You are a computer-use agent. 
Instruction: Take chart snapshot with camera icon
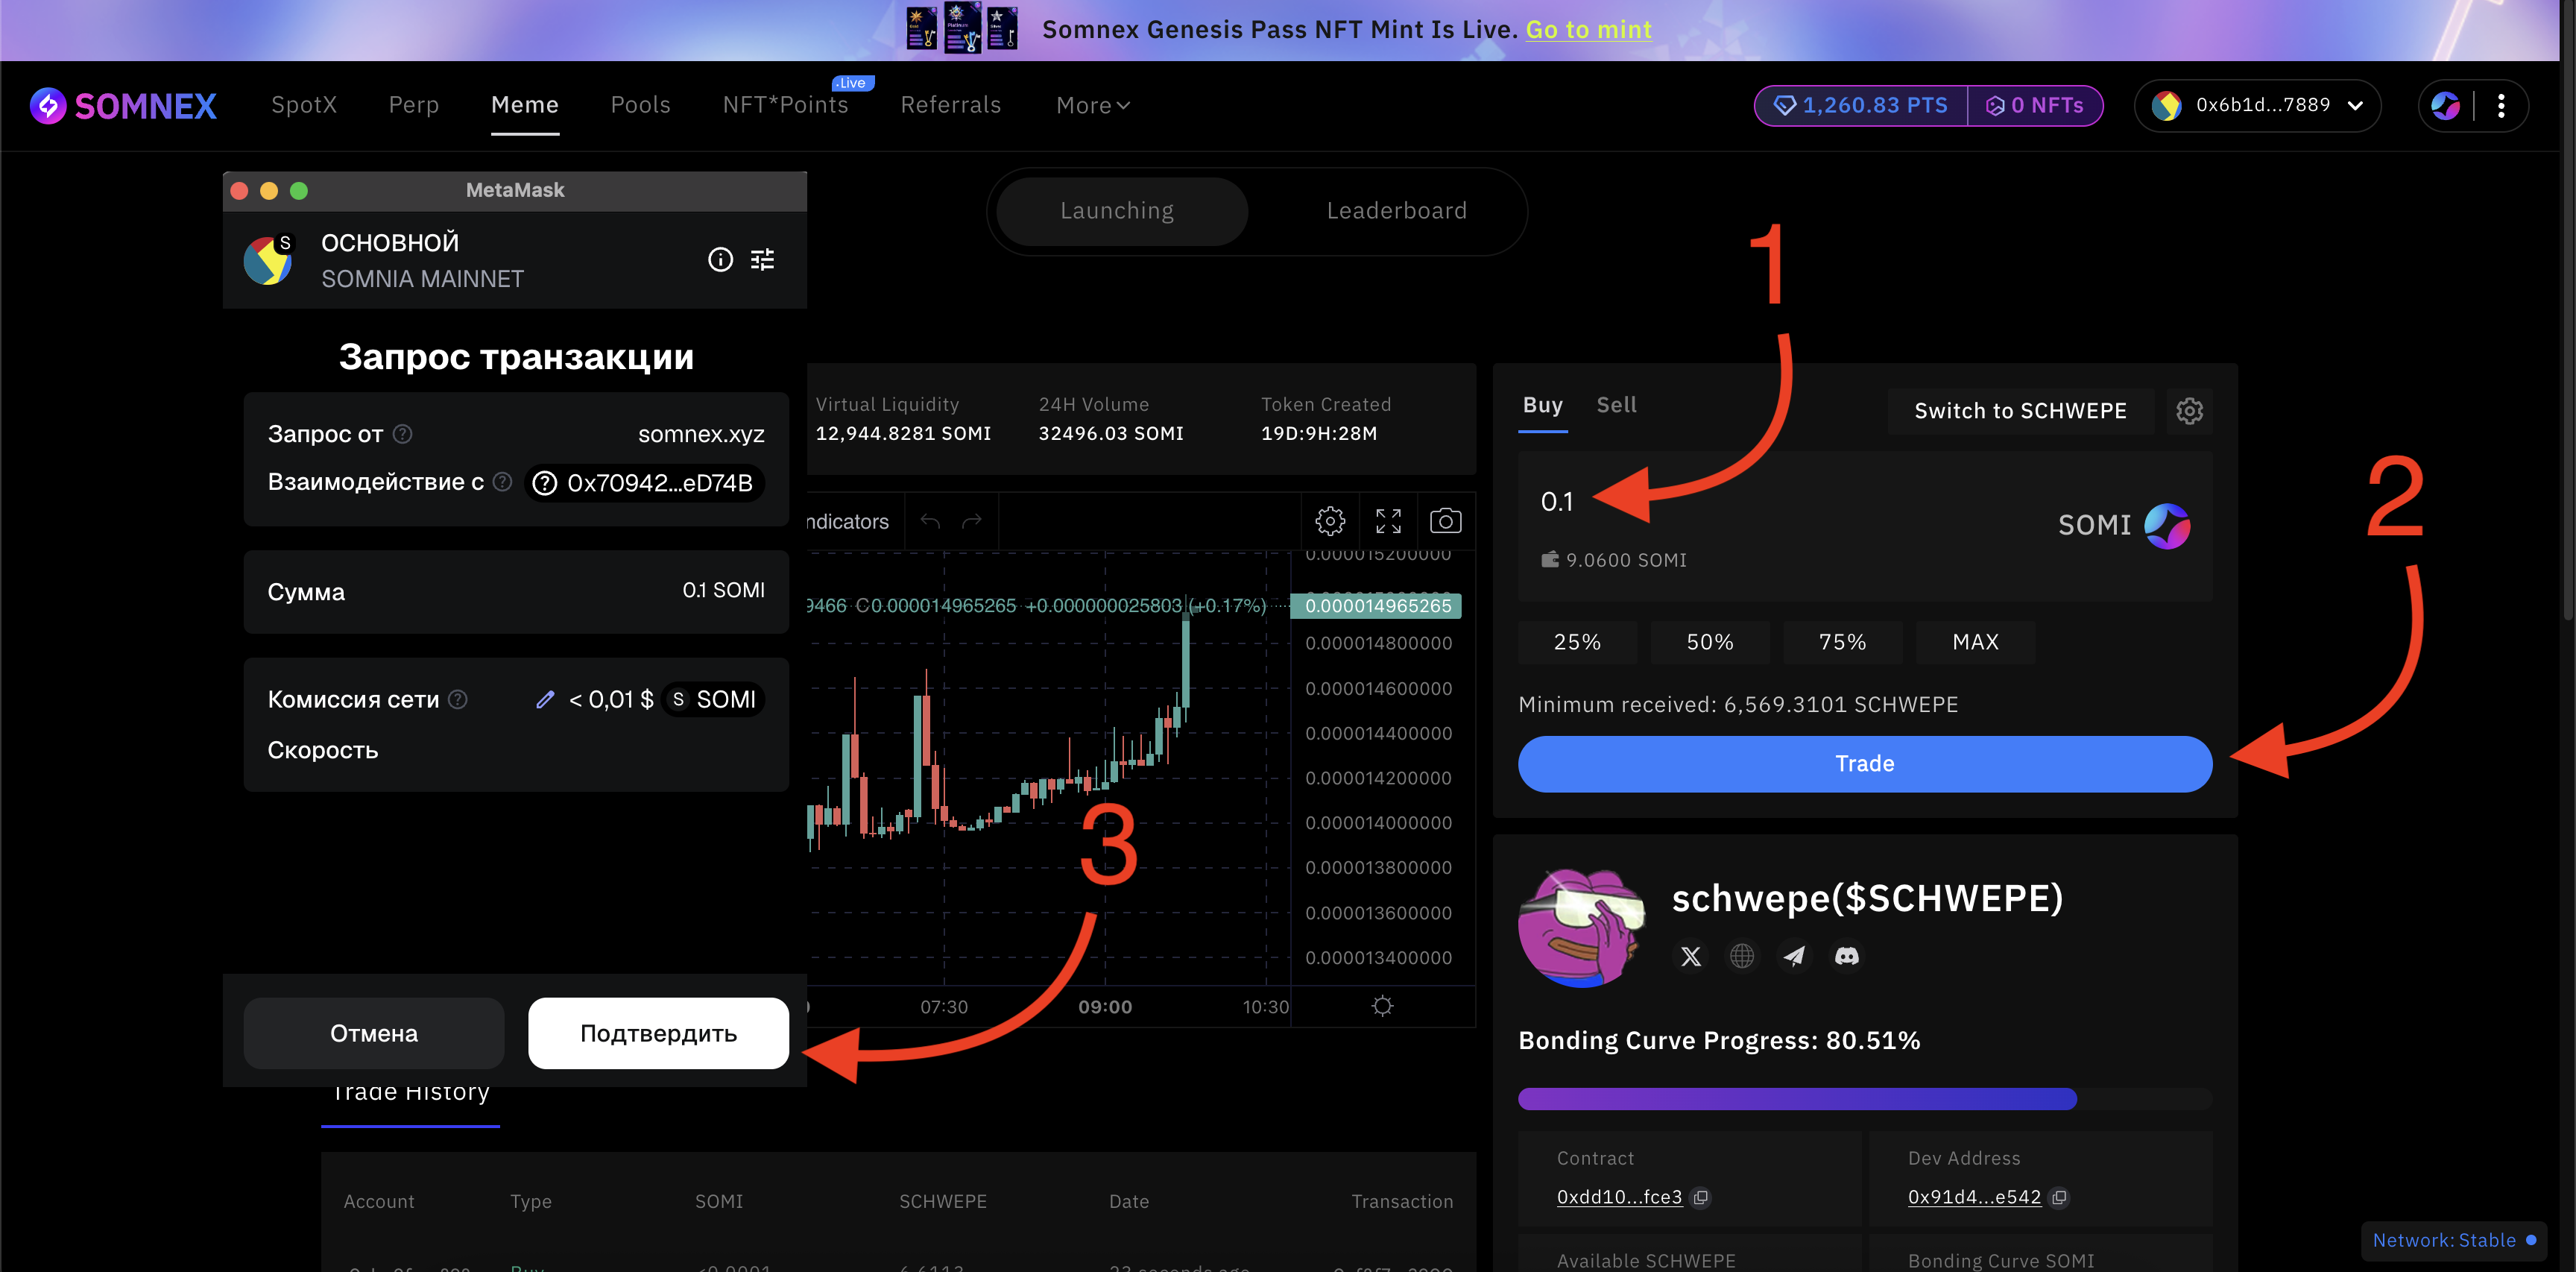pyautogui.click(x=1446, y=521)
